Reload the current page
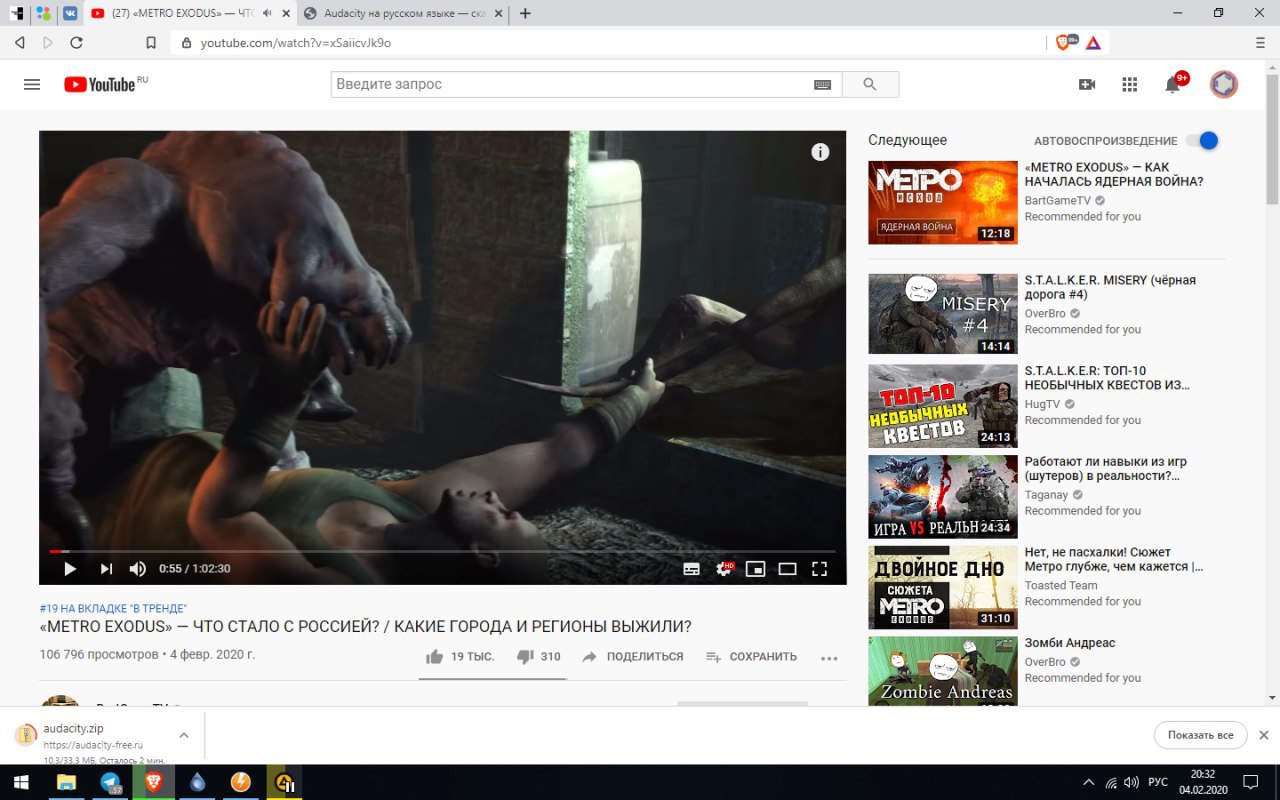This screenshot has height=800, width=1280. coord(76,43)
